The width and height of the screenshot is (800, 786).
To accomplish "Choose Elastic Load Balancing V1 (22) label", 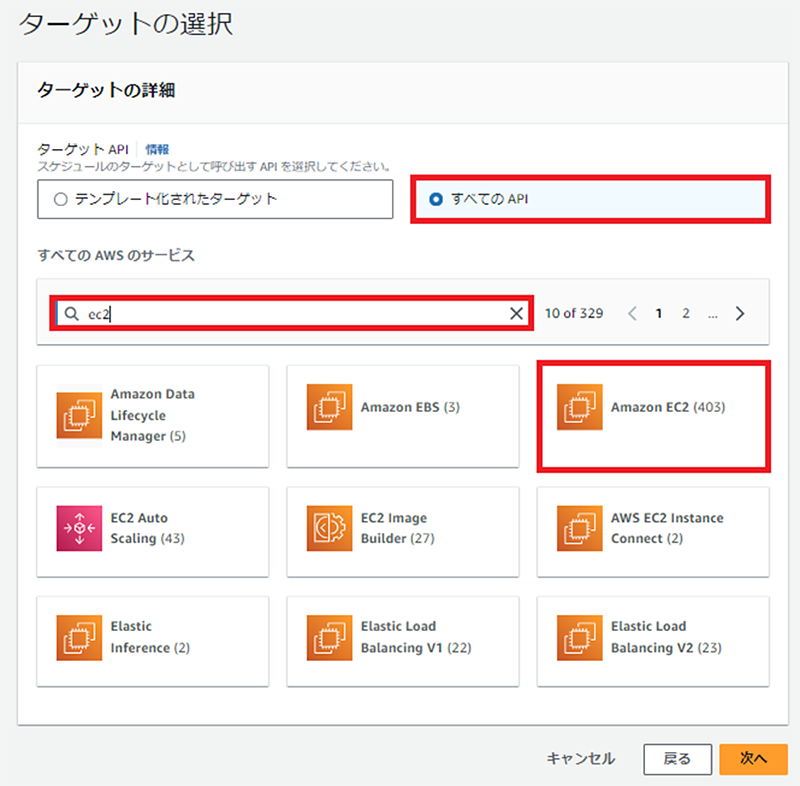I will (416, 637).
